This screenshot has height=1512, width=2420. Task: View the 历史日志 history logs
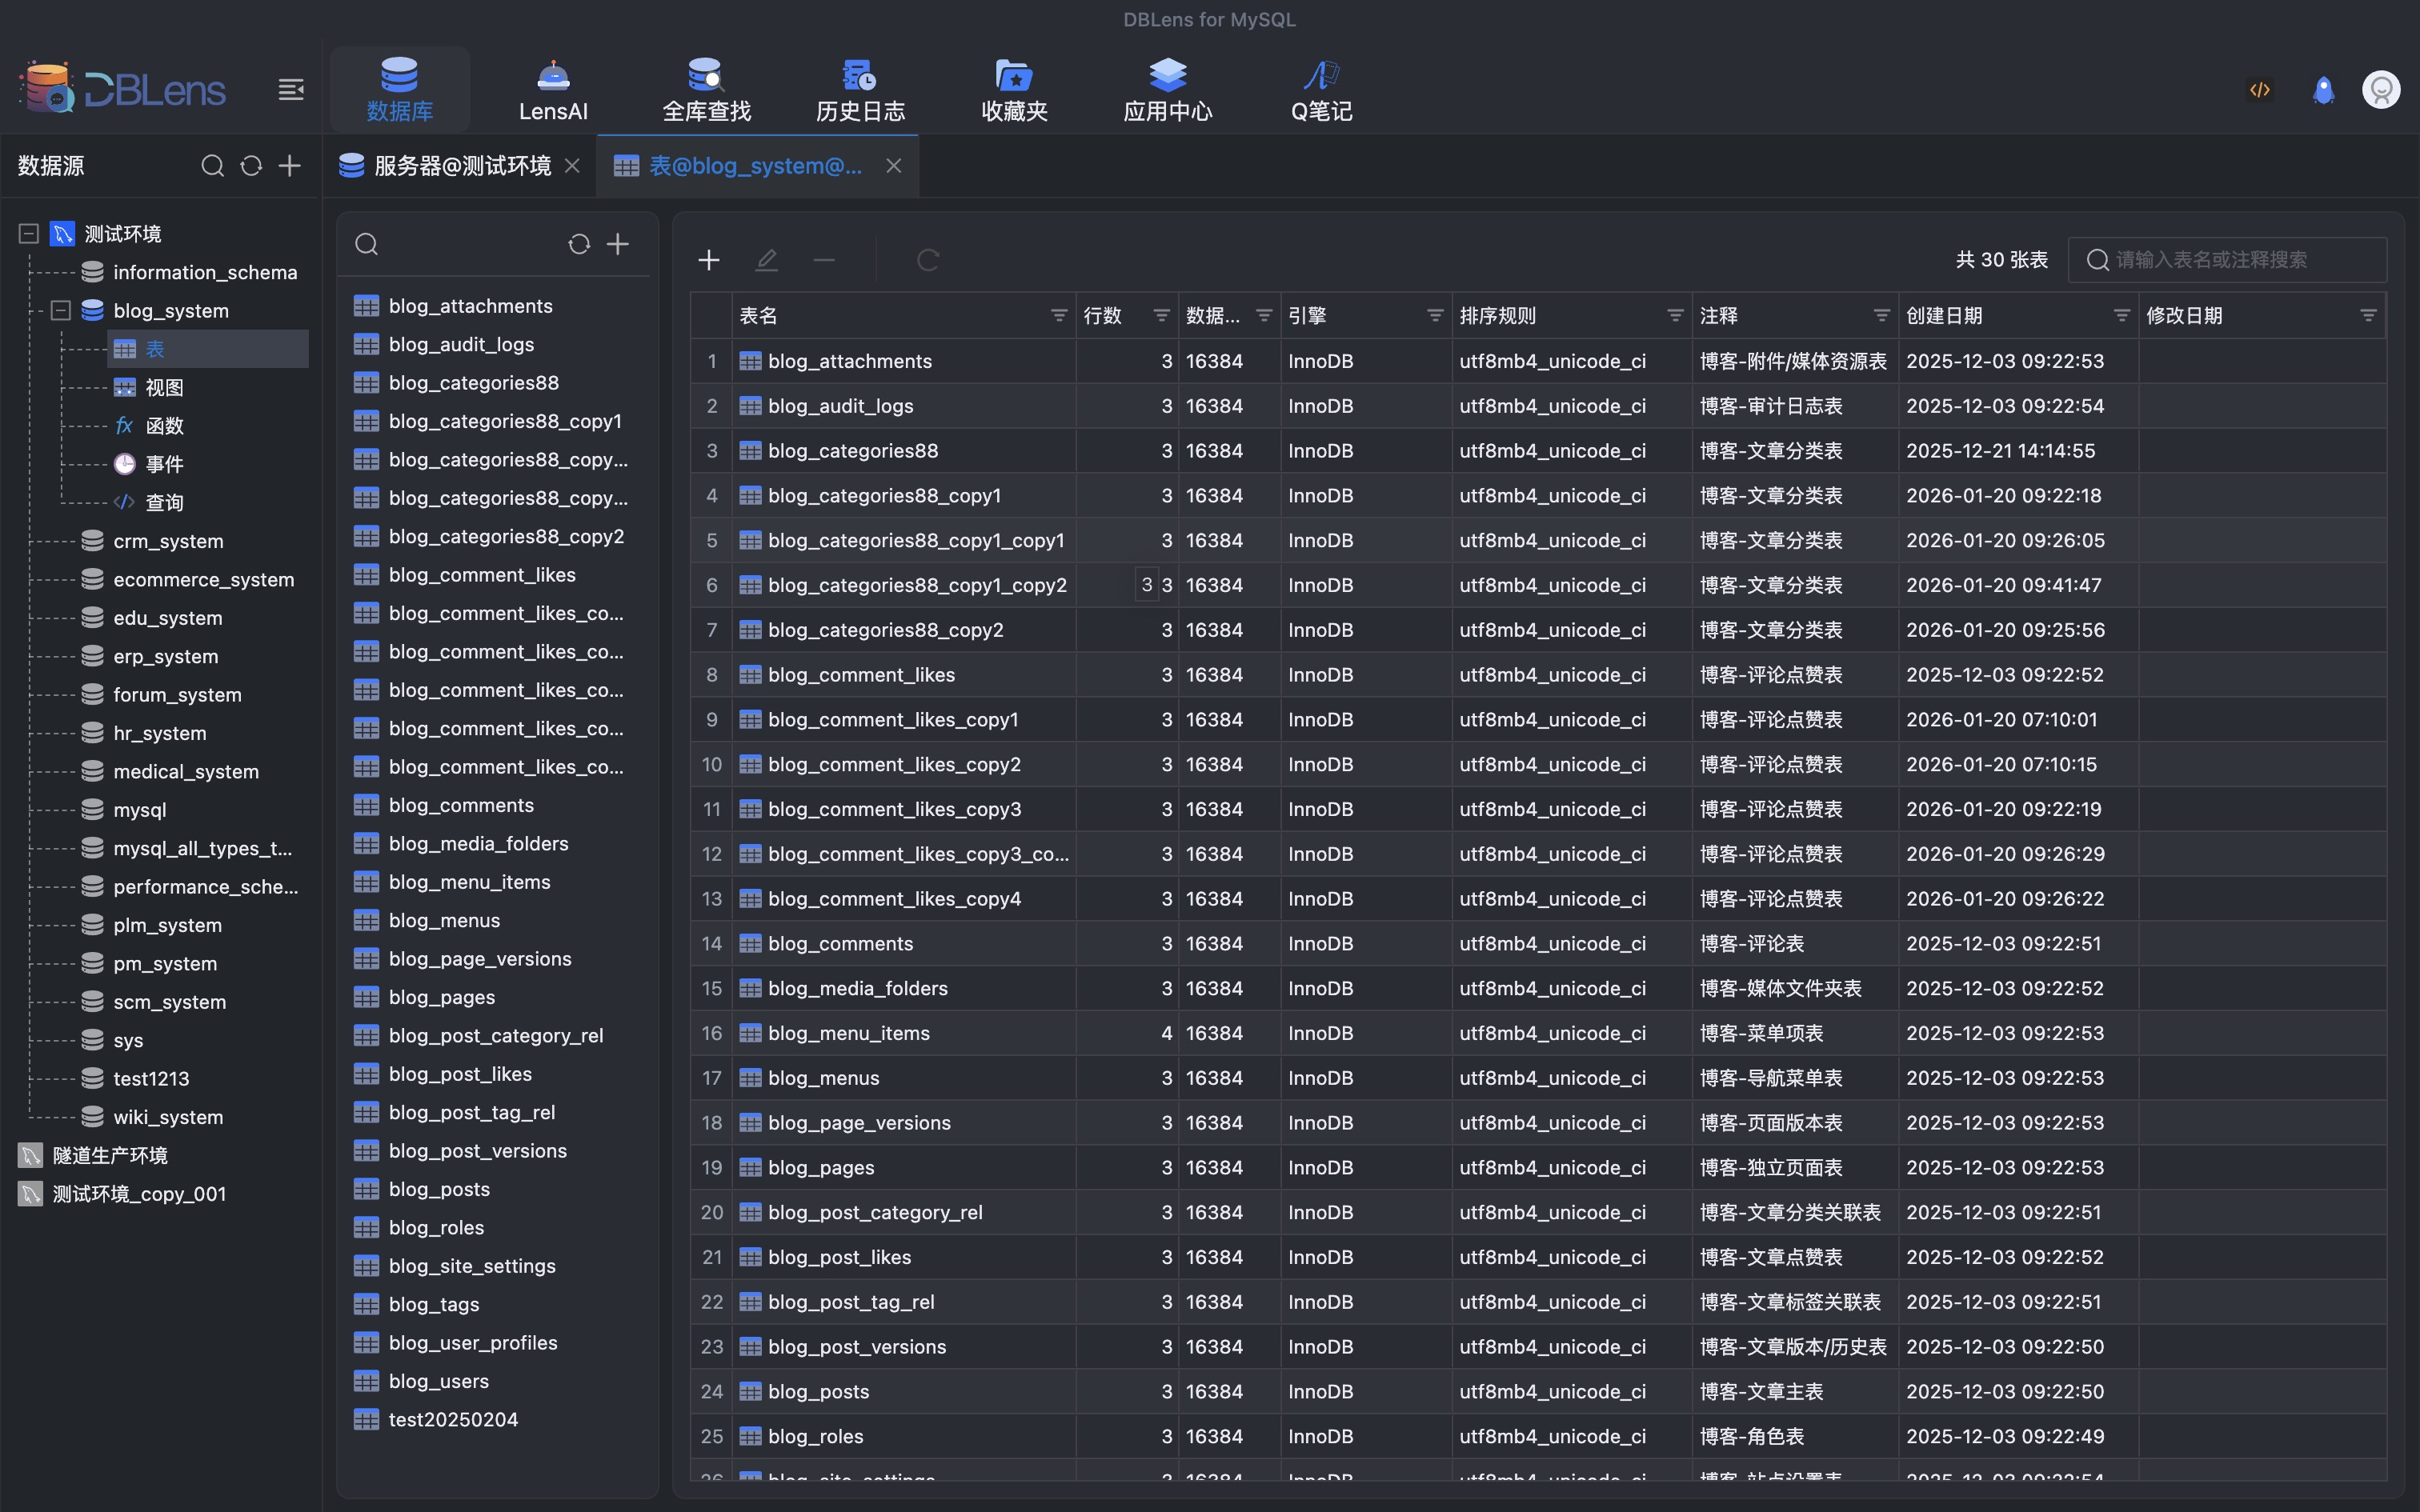[x=858, y=88]
